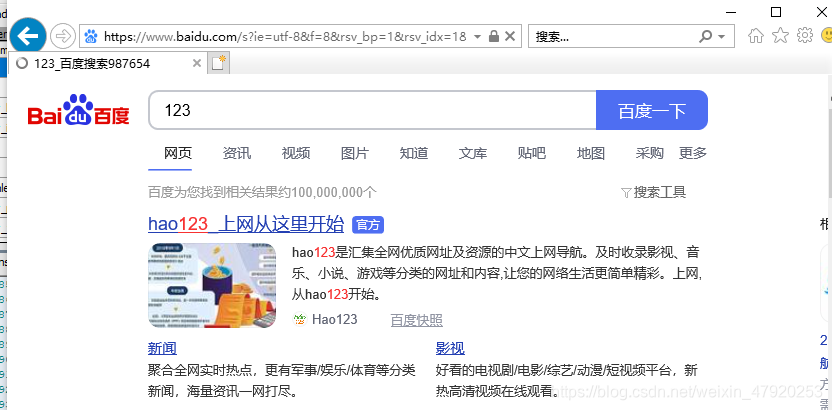Open Favorites star icon
The width and height of the screenshot is (832, 410).
pos(780,36)
